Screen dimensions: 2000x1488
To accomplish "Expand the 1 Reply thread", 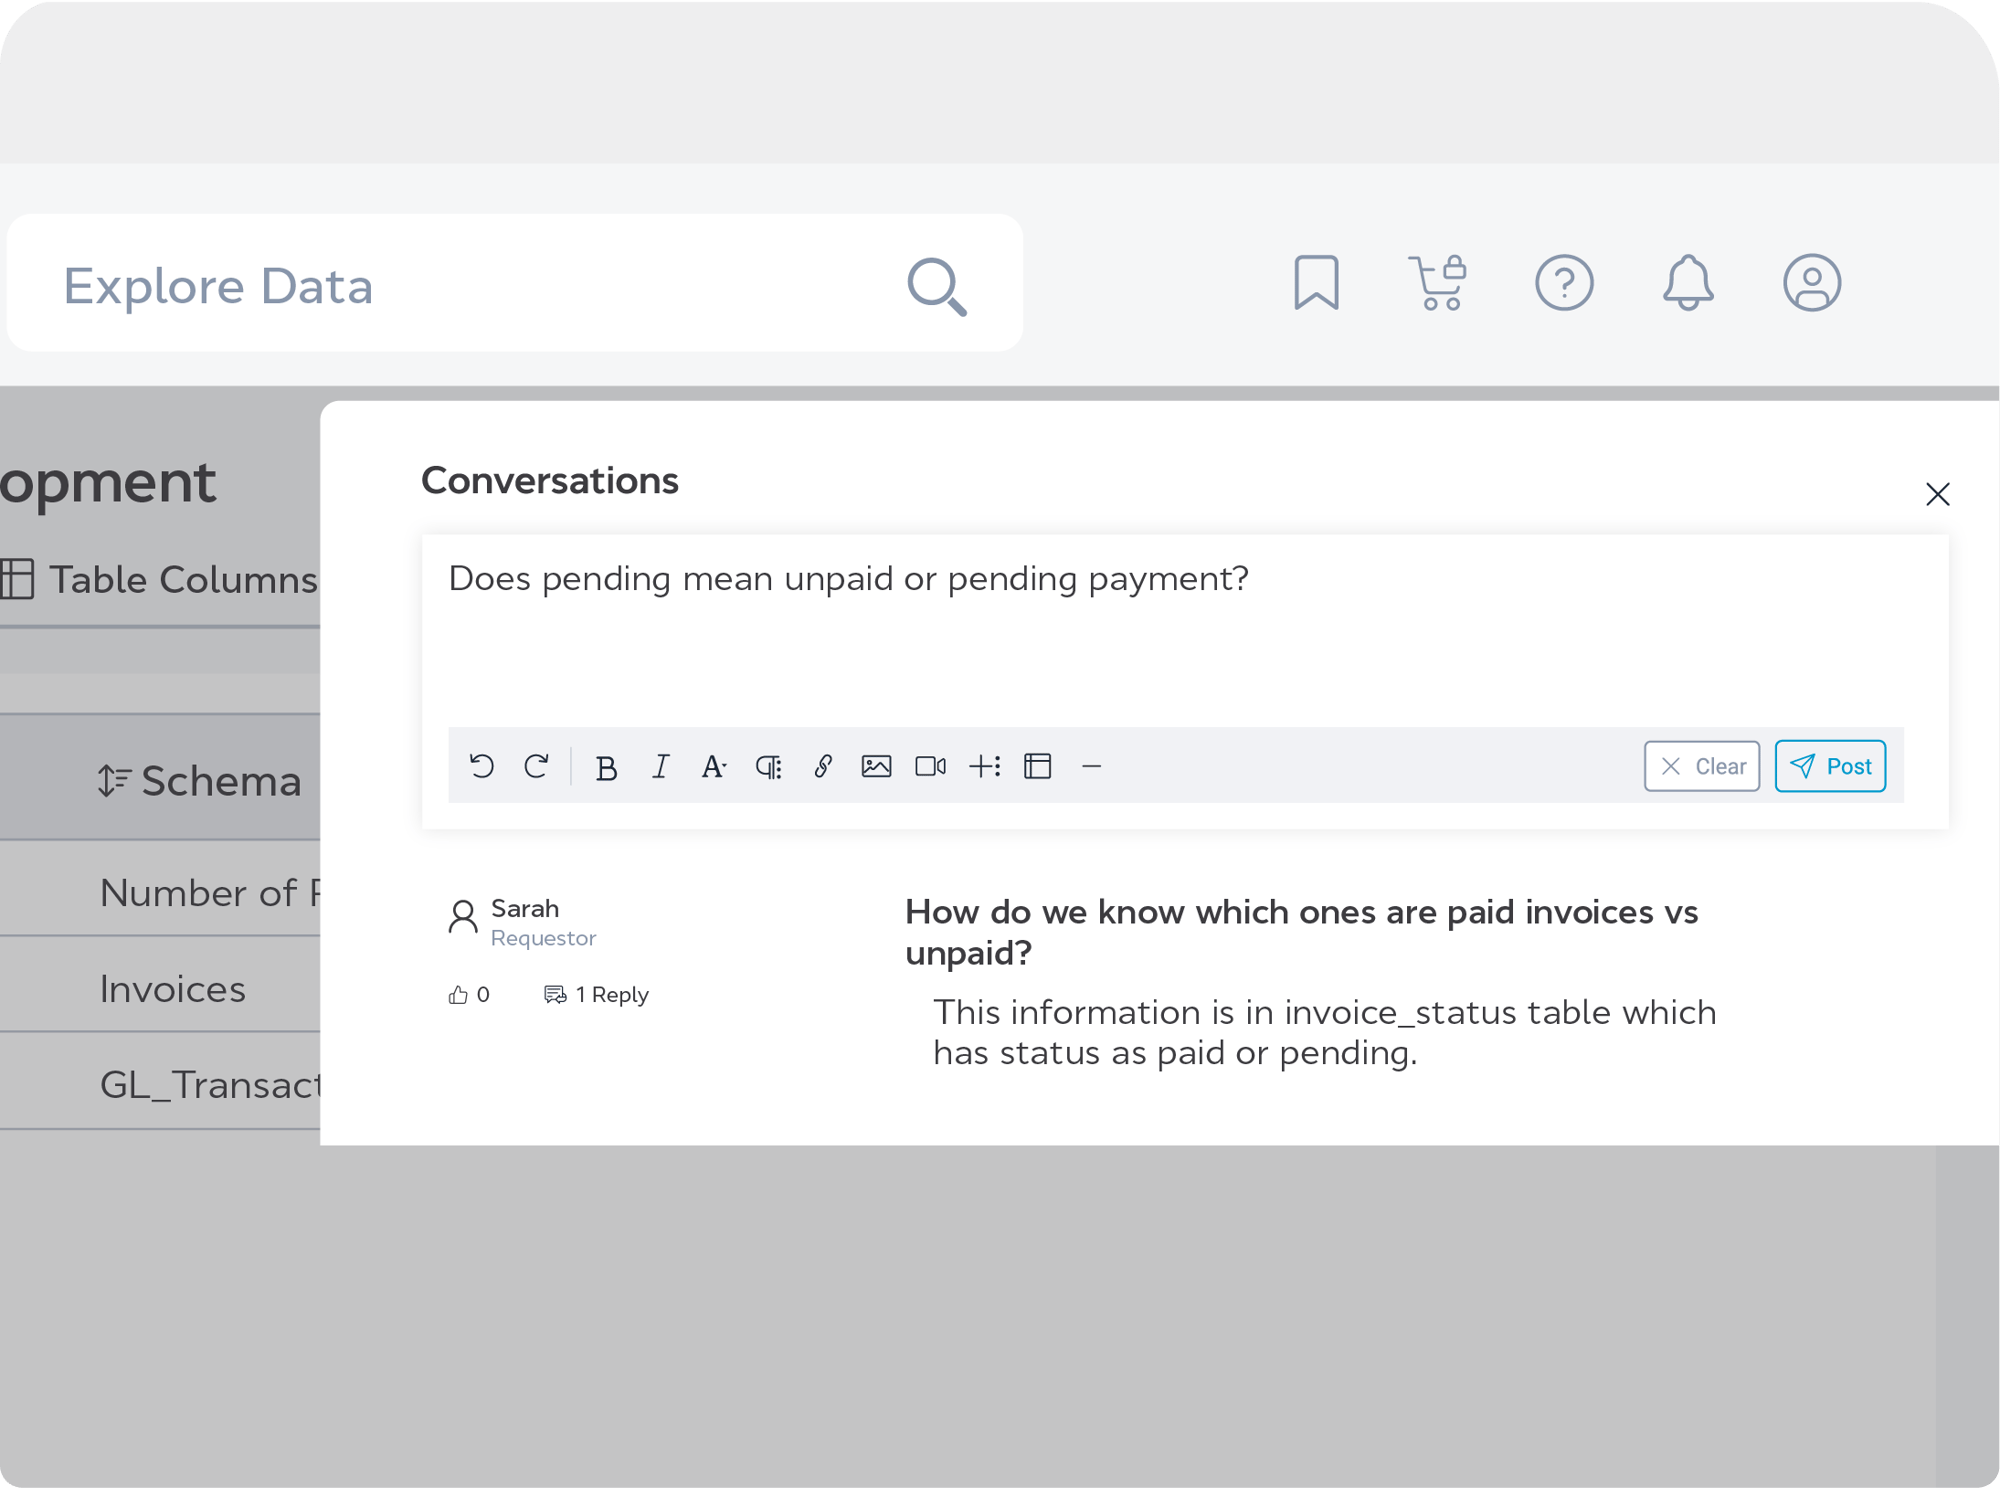I will [597, 995].
